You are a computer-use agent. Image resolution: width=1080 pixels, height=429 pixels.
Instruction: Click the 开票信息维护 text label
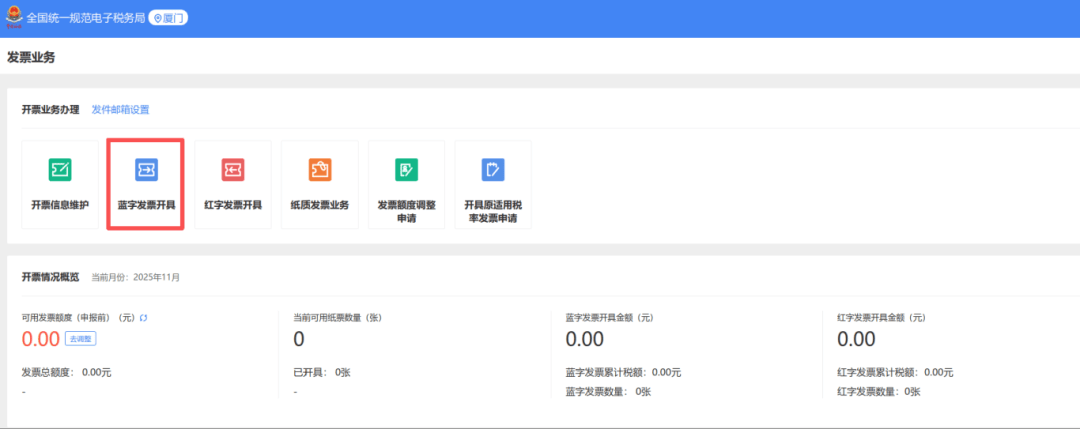(x=60, y=205)
